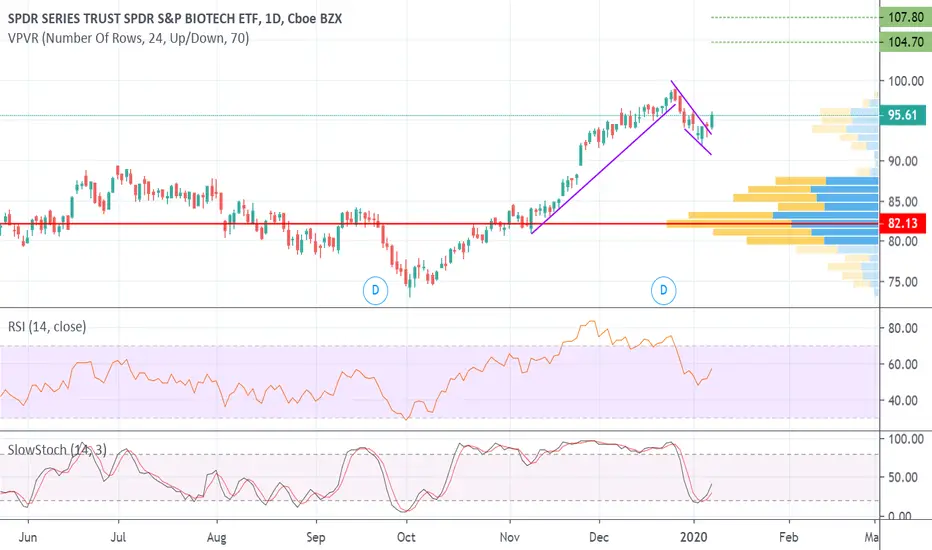Screen dimensions: 932x550
Task: Click the Dec label on time axis
Action: click(599, 537)
